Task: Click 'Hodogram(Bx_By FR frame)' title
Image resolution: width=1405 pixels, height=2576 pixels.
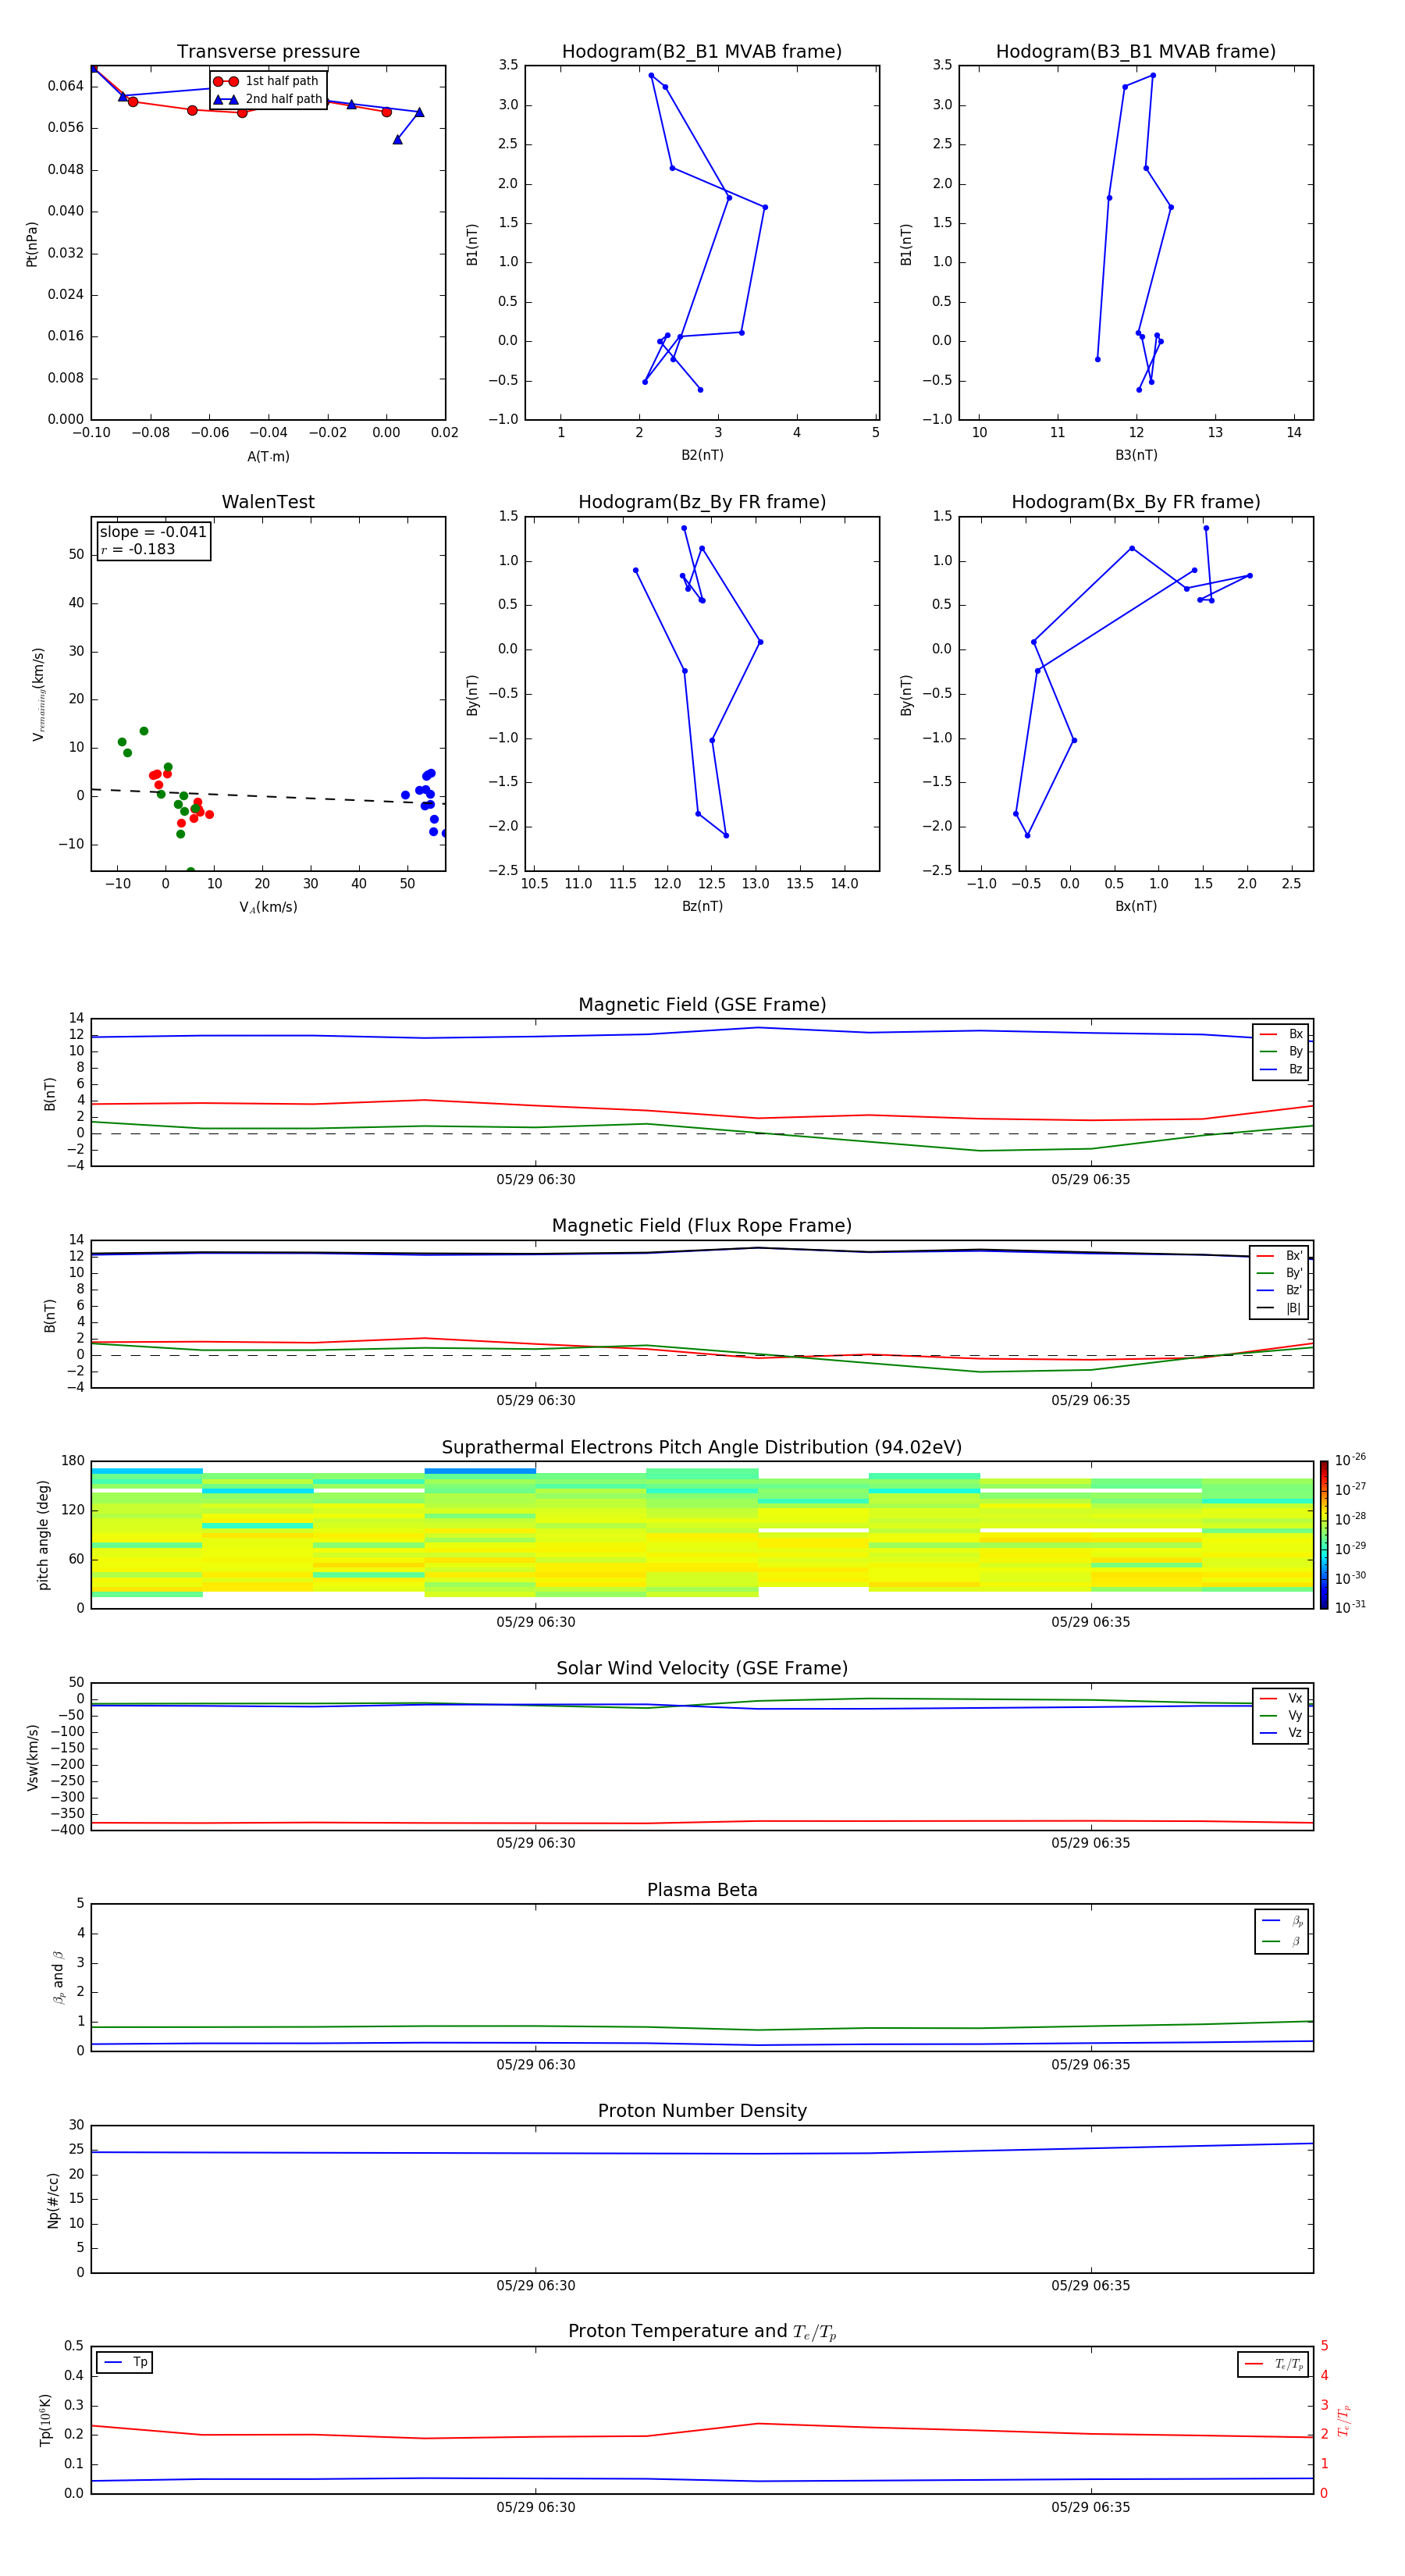Action: tap(1135, 502)
